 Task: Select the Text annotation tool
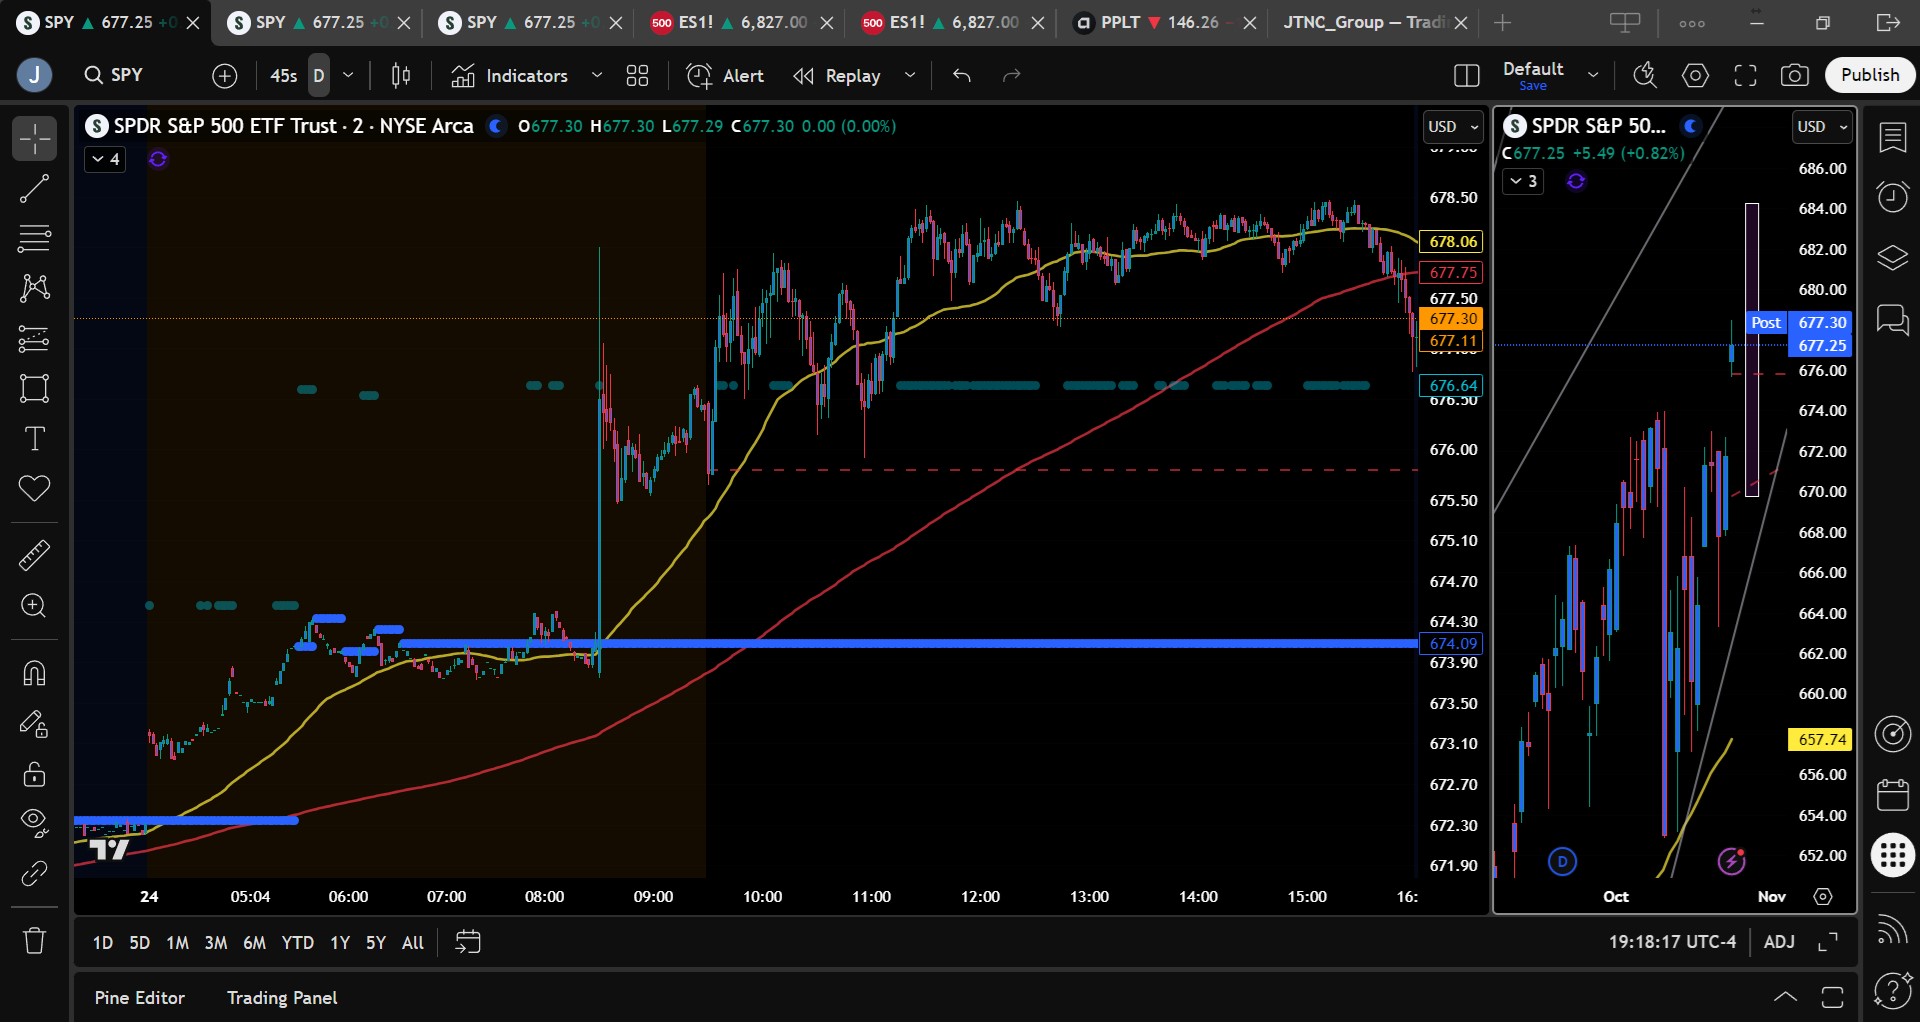click(34, 438)
